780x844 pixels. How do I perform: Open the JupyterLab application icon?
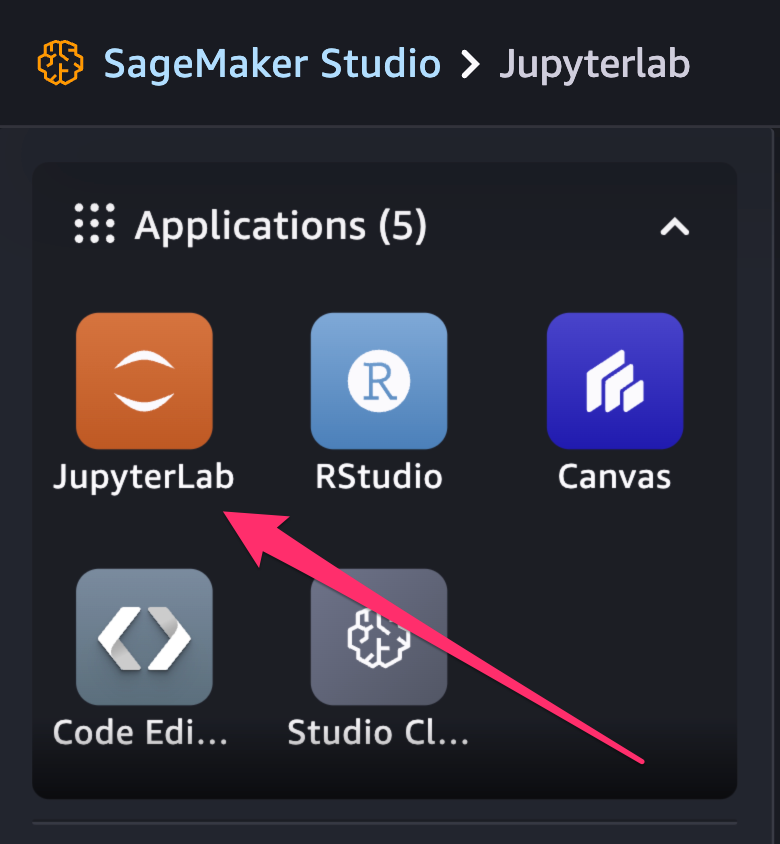pyautogui.click(x=144, y=381)
